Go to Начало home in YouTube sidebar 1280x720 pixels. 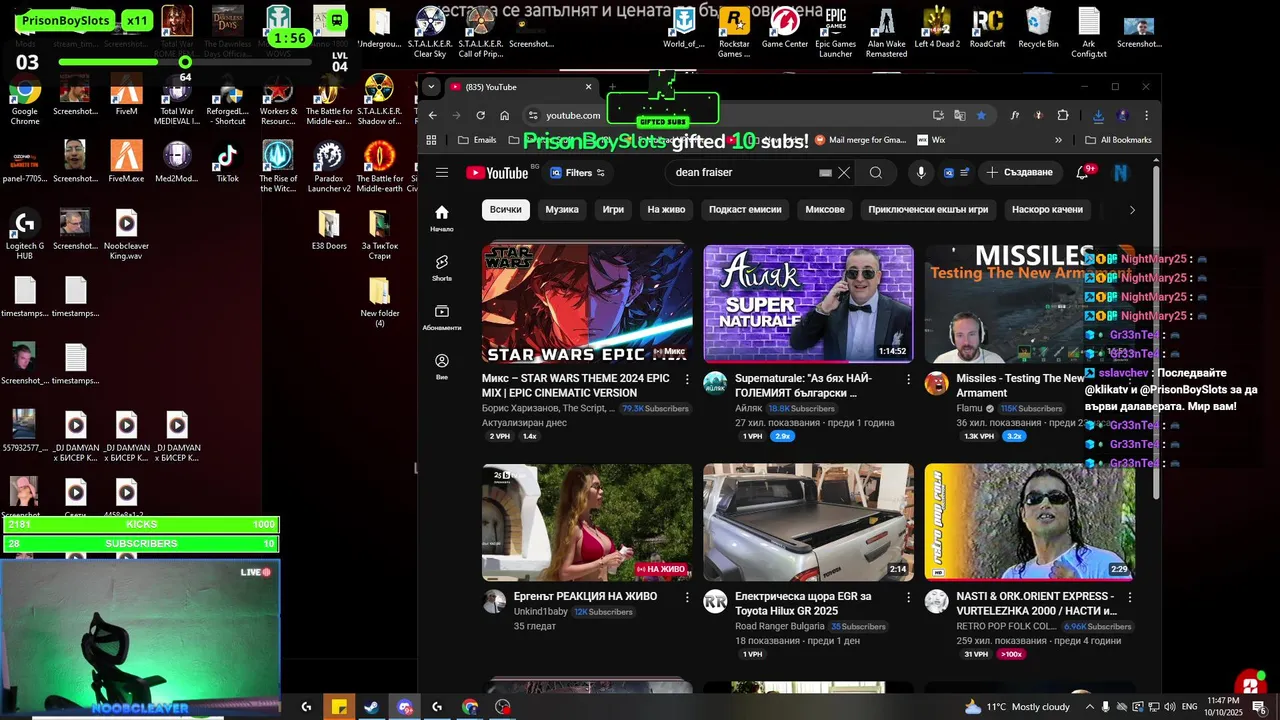(442, 218)
